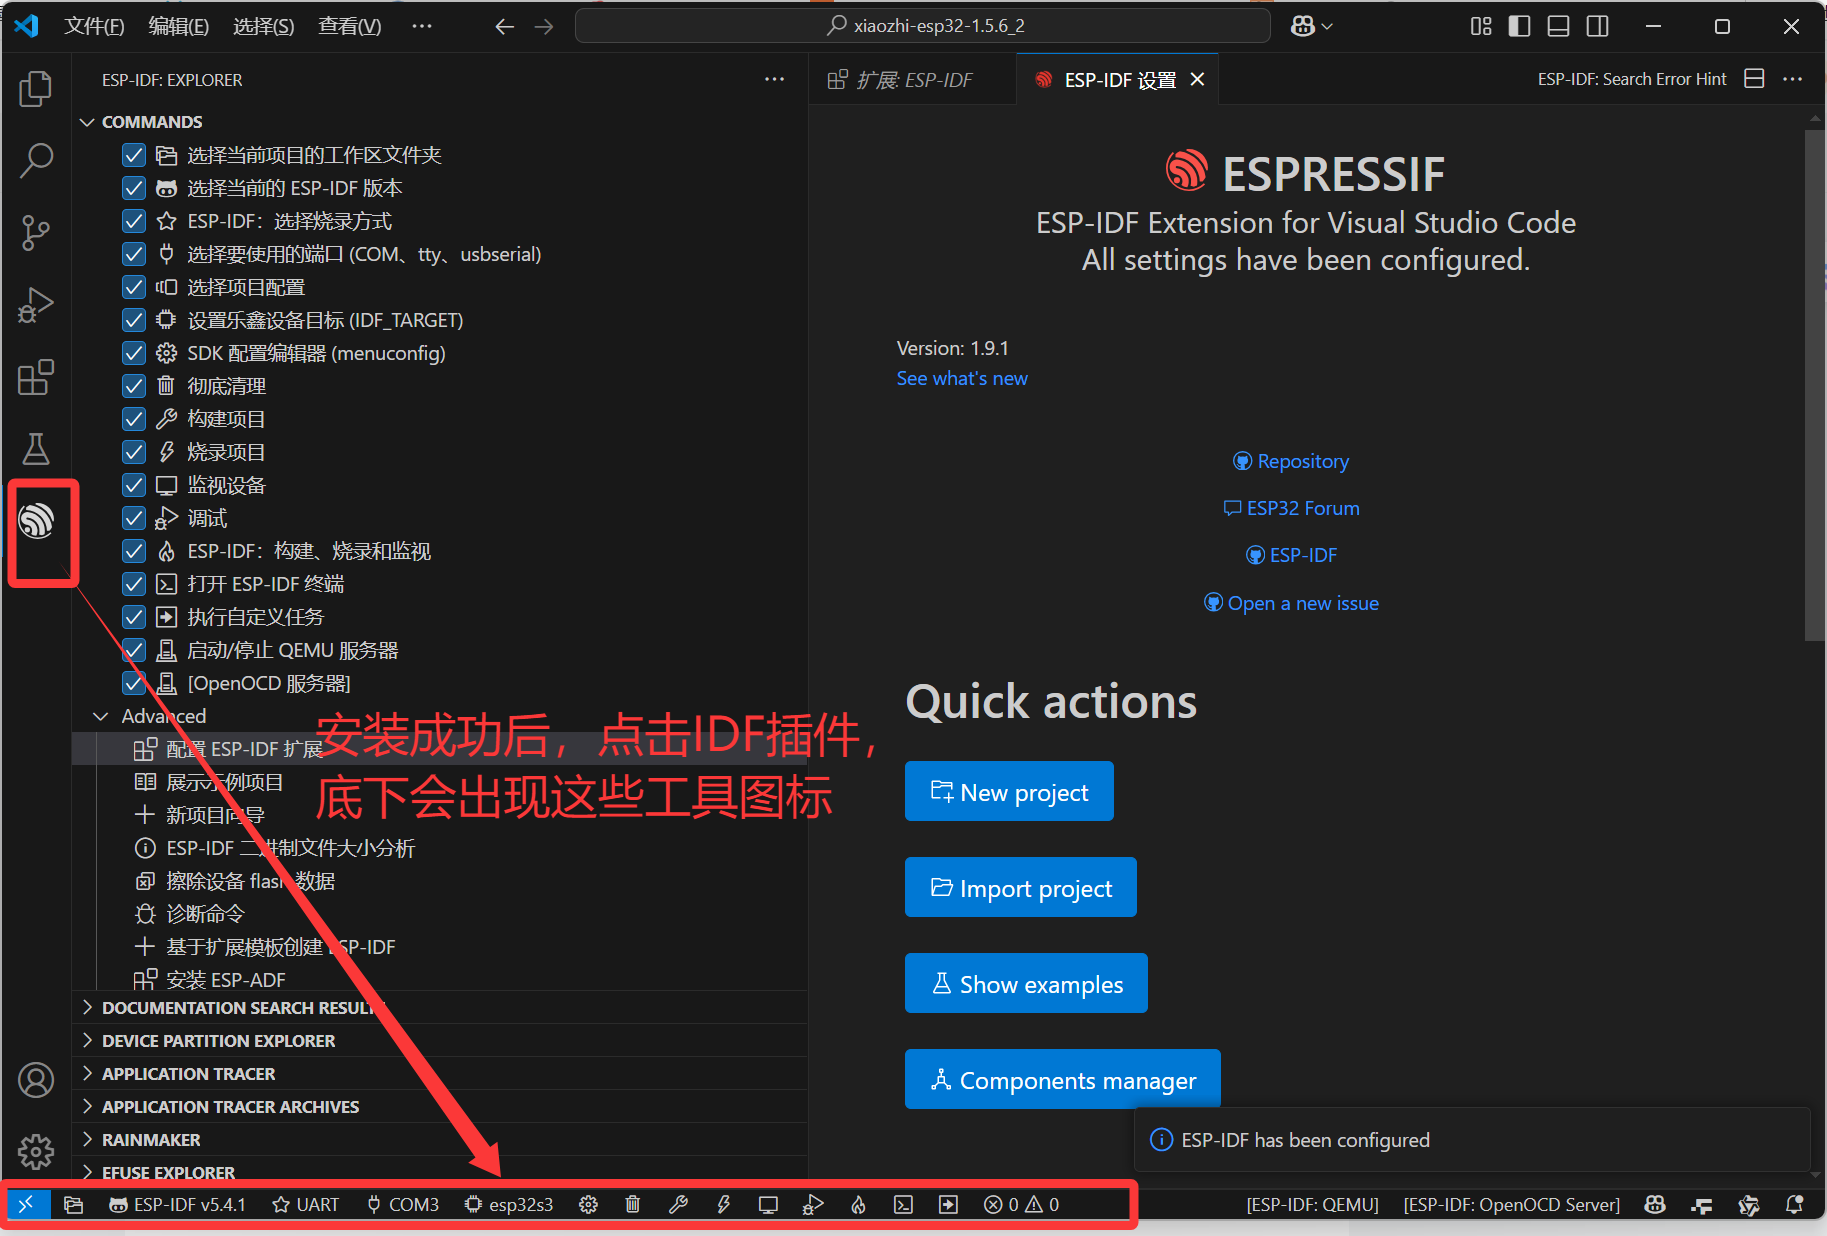Uncheck the 打开 ESP-IDF 终端 command
The image size is (1827, 1236).
(x=134, y=584)
